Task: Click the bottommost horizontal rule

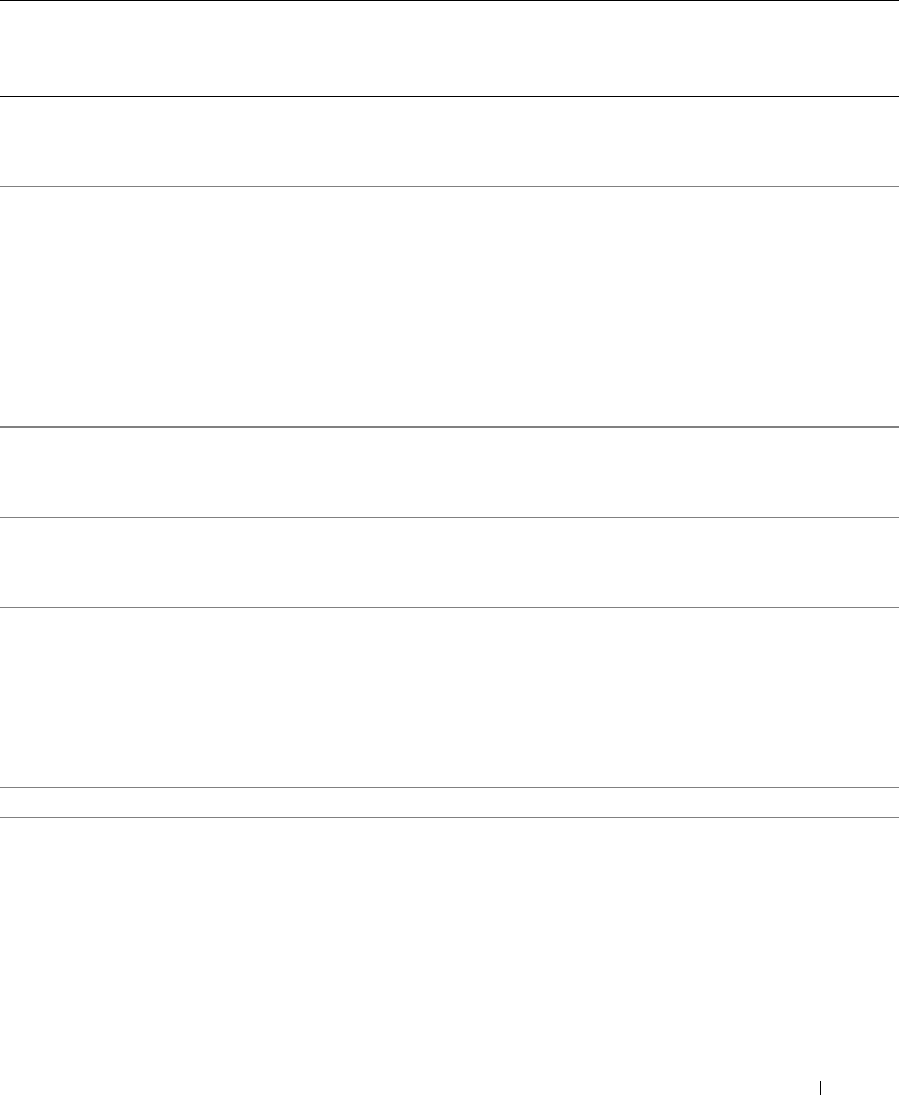Action: click(450, 818)
